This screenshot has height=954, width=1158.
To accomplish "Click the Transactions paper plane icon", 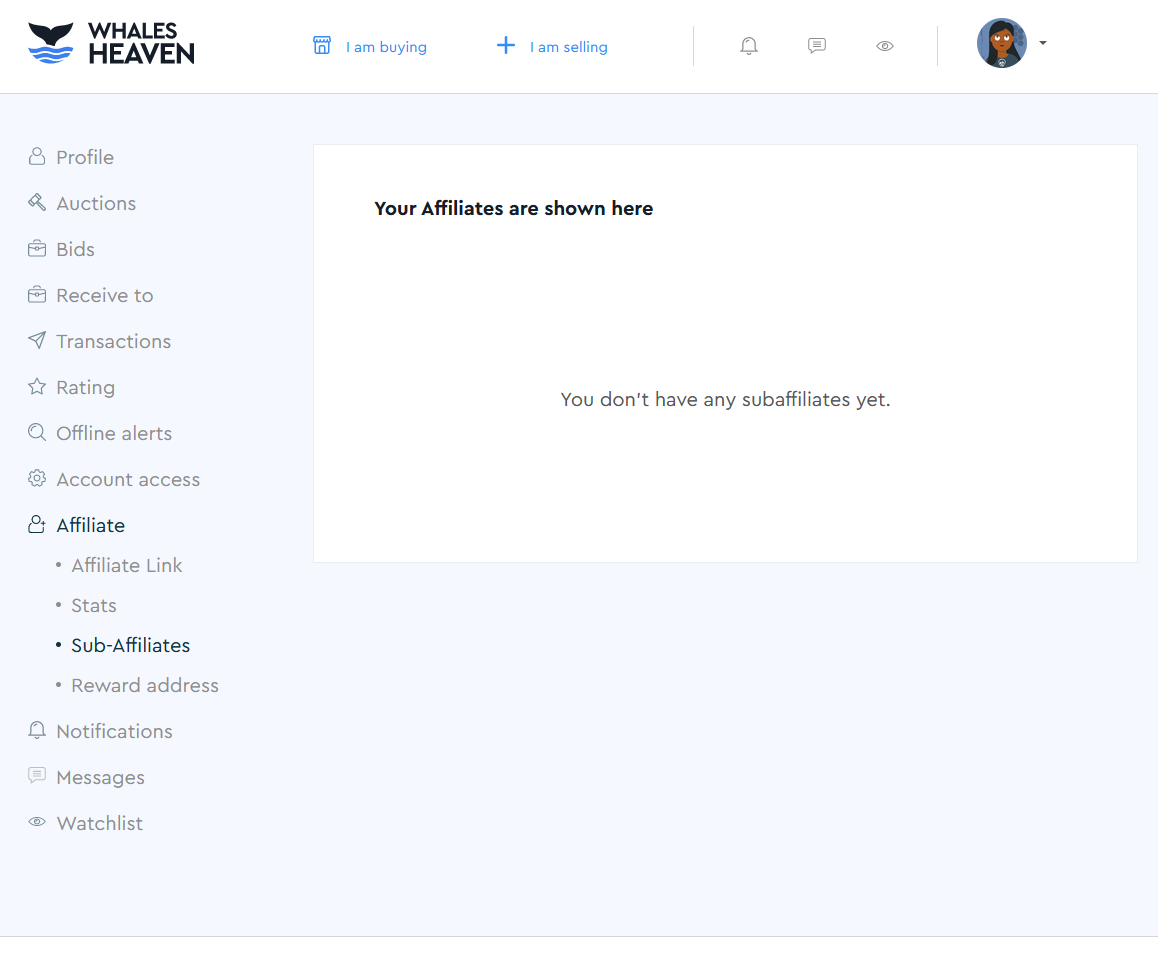I will pos(37,340).
